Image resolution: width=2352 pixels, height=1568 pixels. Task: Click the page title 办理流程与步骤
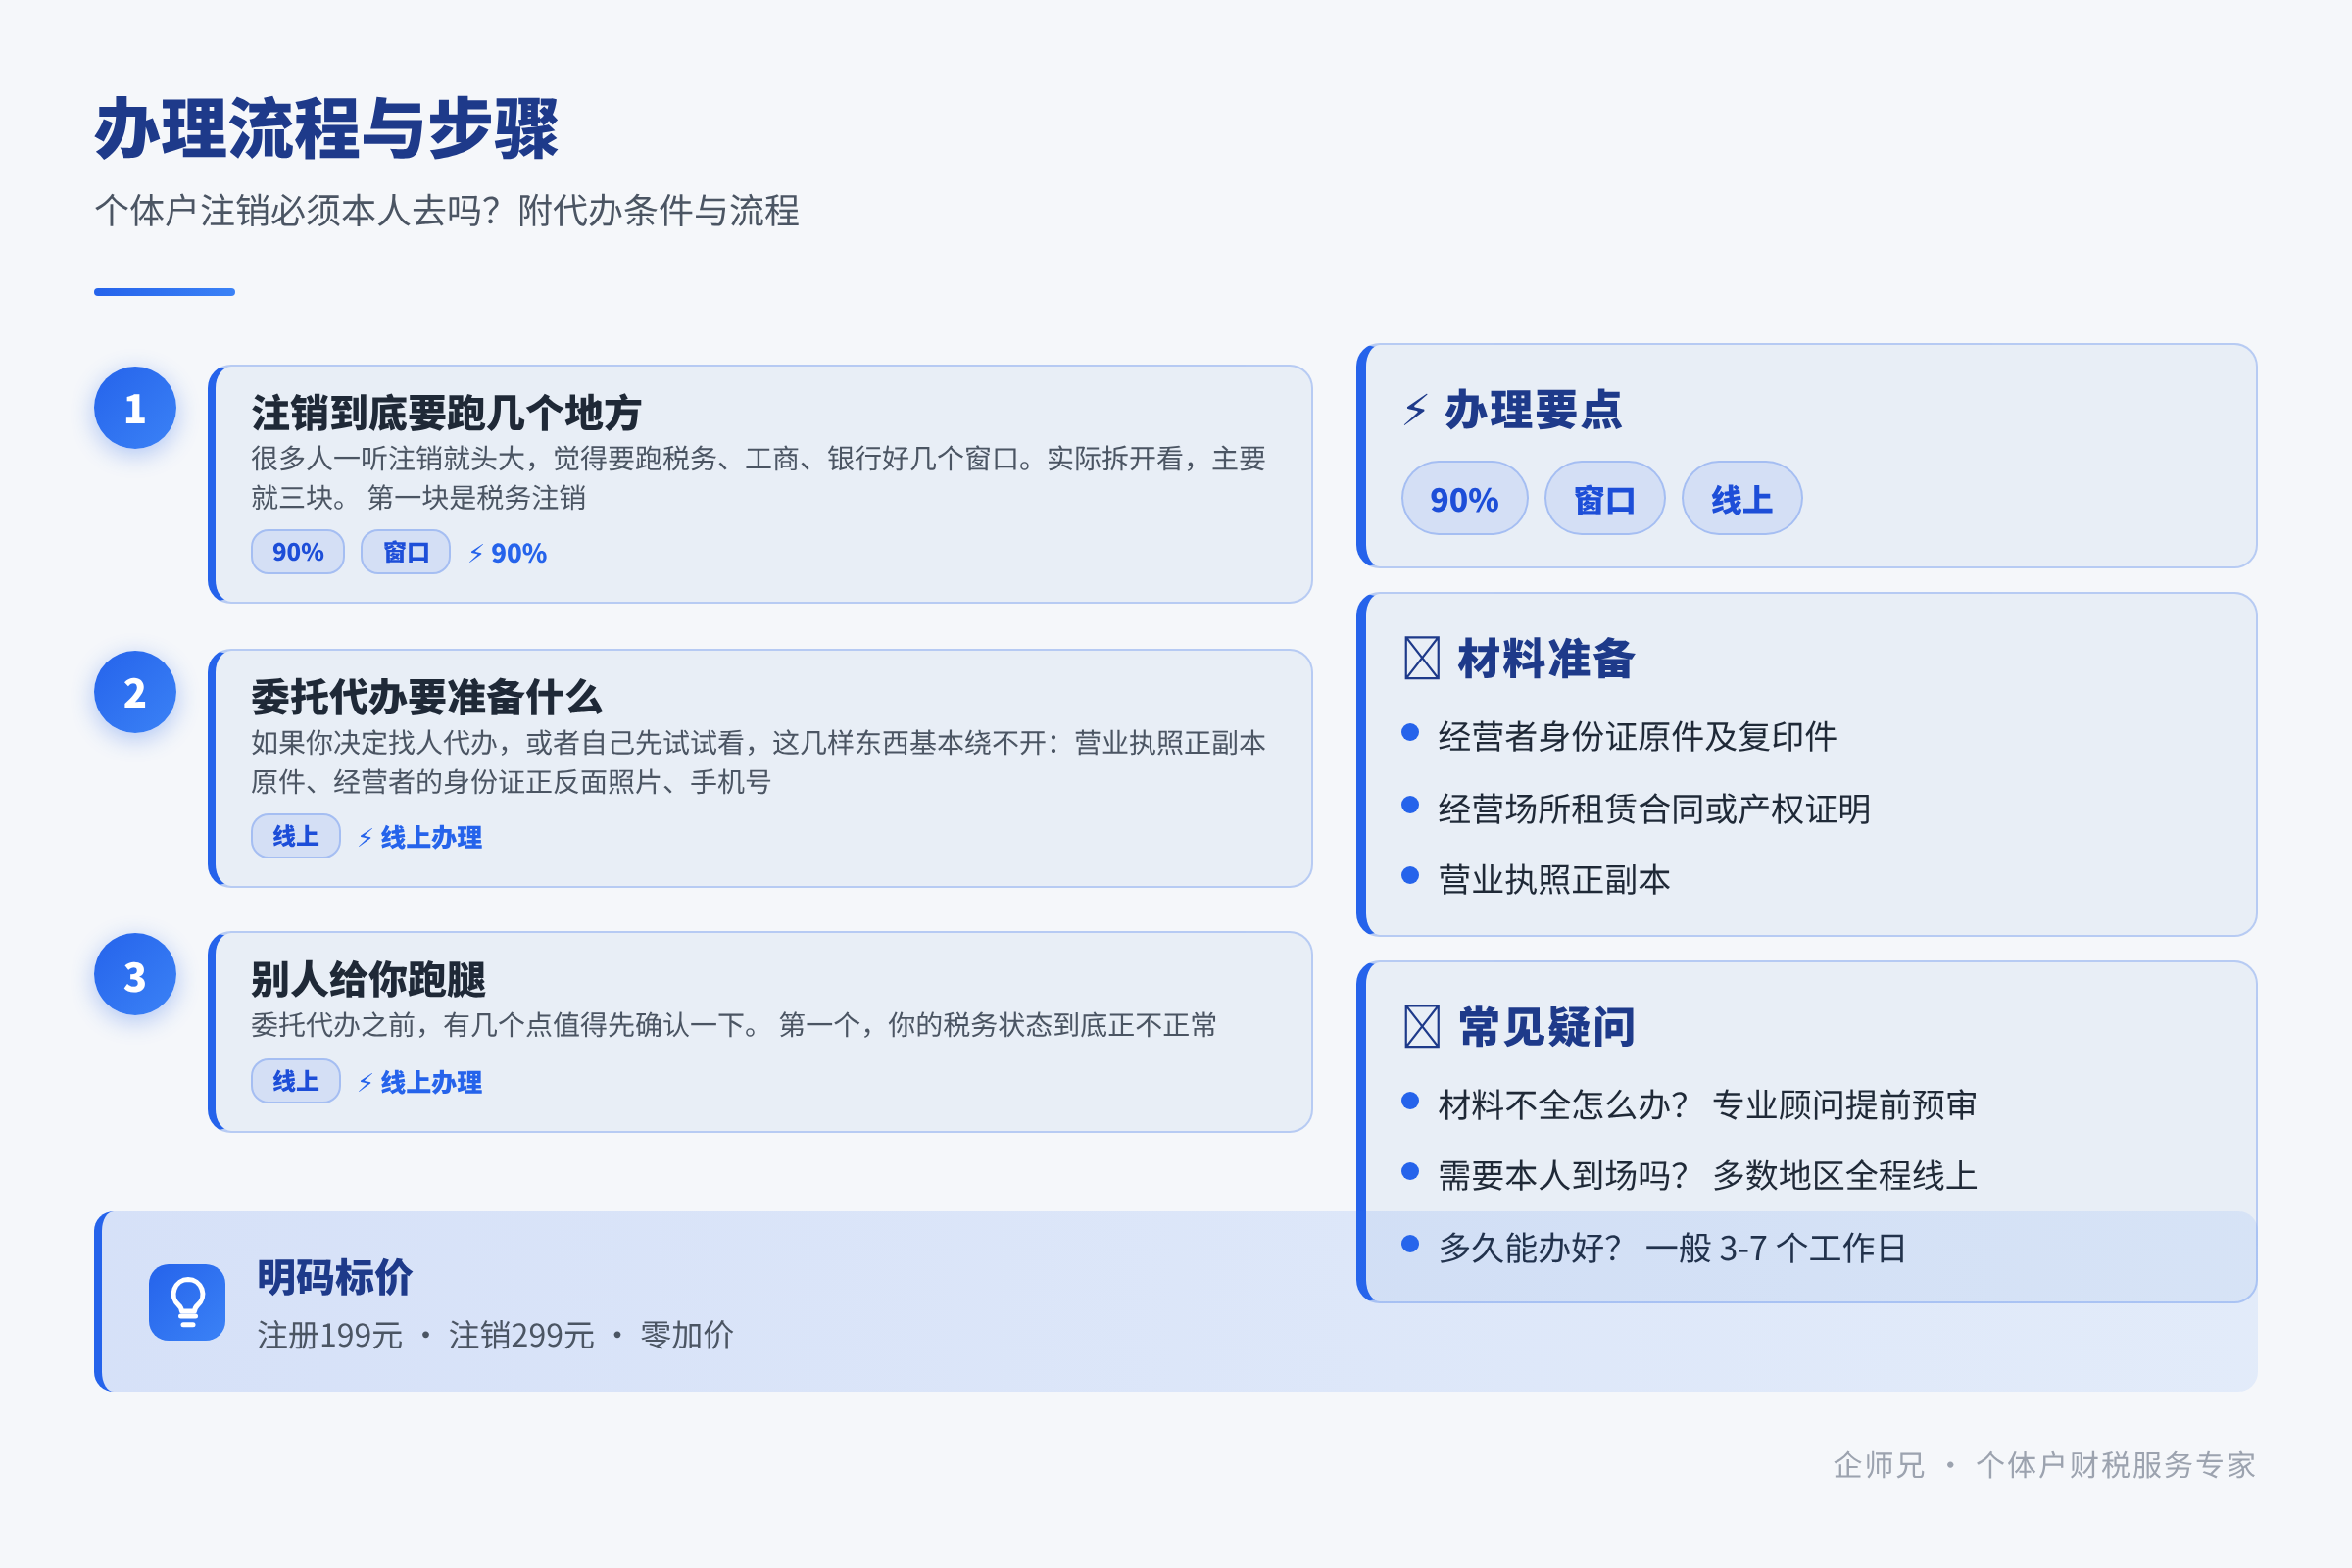point(327,129)
